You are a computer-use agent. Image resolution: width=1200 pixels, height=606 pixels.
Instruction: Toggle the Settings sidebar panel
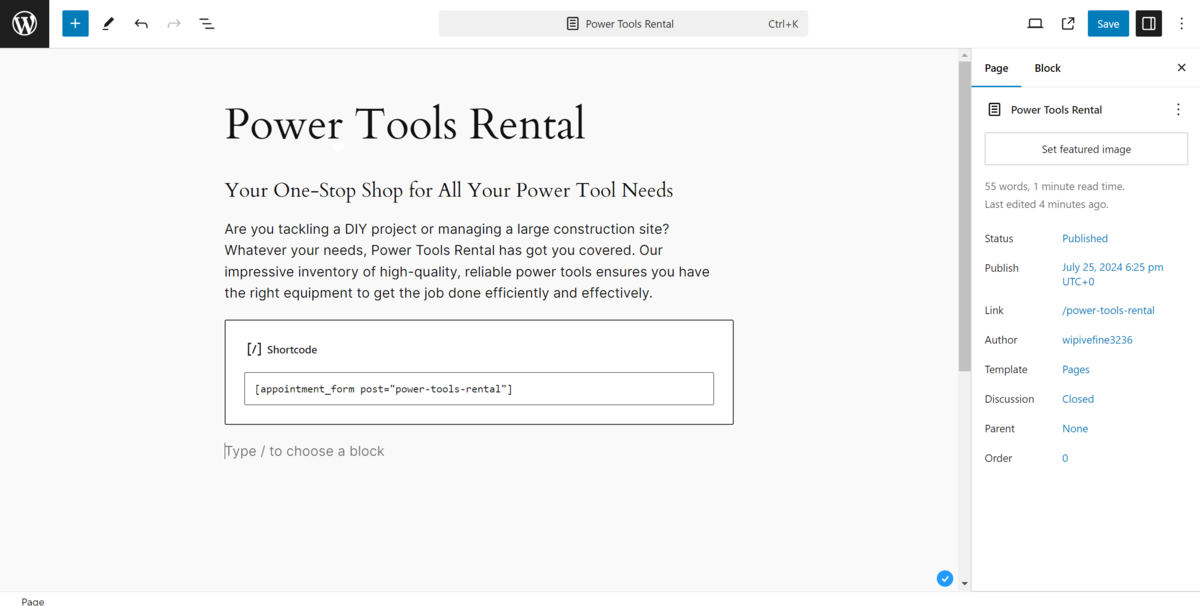point(1149,24)
